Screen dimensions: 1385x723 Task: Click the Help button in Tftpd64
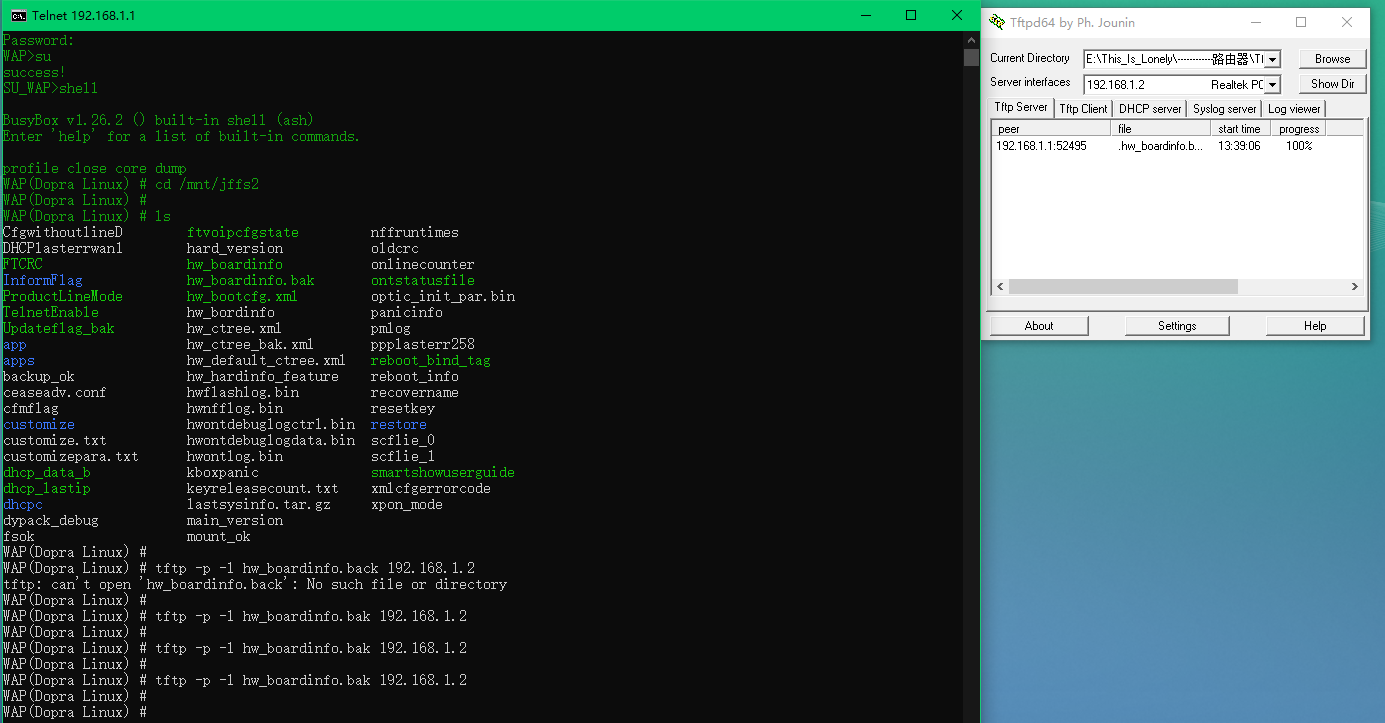click(1315, 326)
